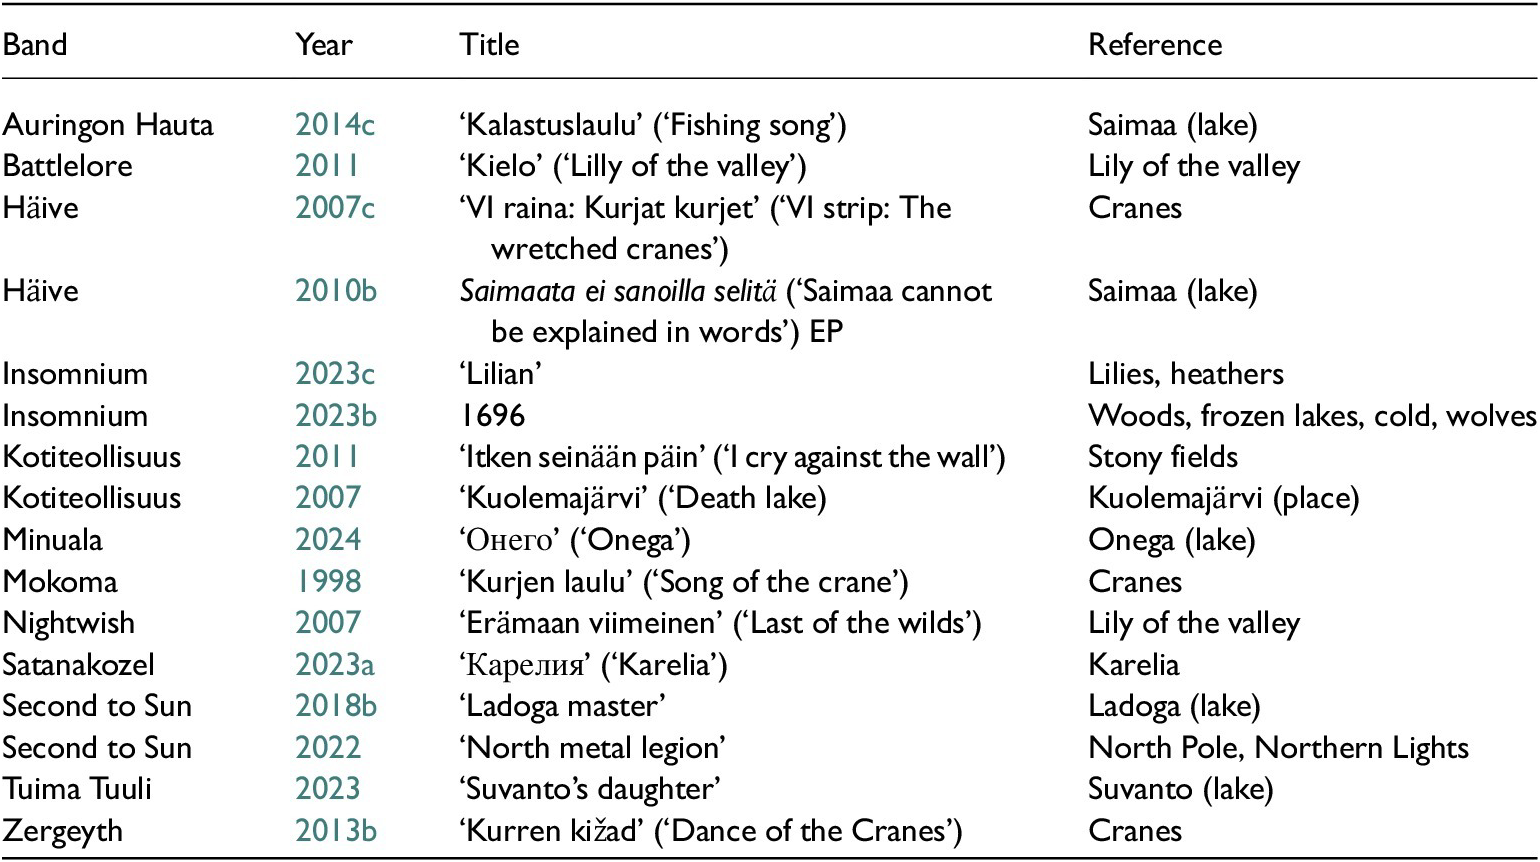Click the Year column header
Screen dimensions: 1540x862
point(324,45)
